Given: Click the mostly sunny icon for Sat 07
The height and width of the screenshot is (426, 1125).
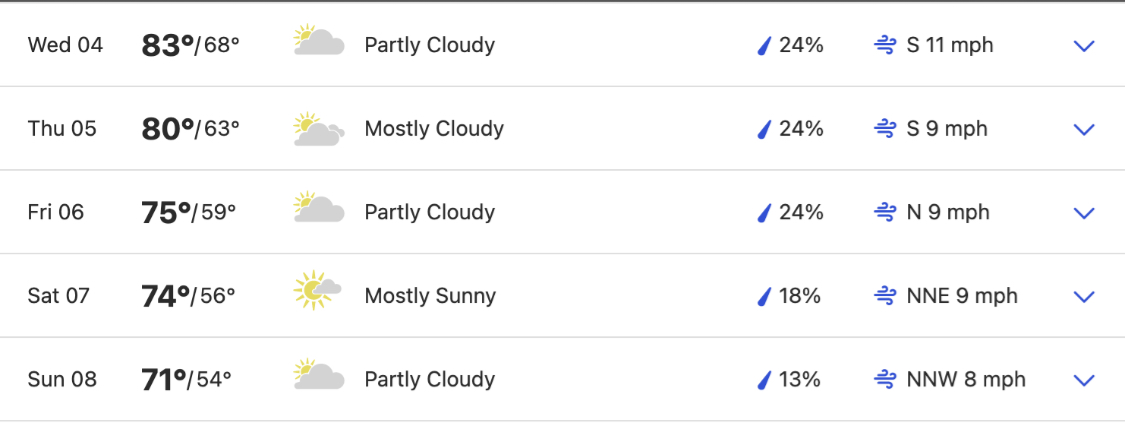Looking at the screenshot, I should (317, 290).
